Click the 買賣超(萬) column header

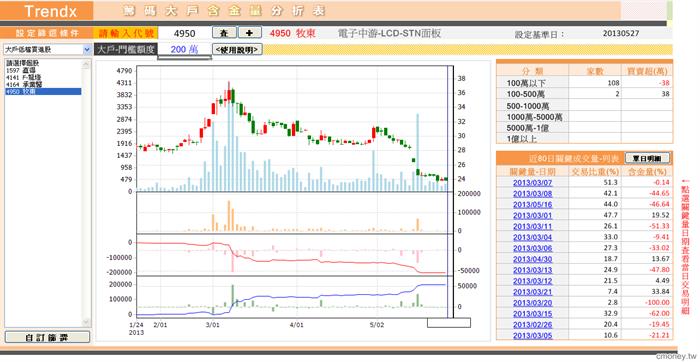(646, 71)
